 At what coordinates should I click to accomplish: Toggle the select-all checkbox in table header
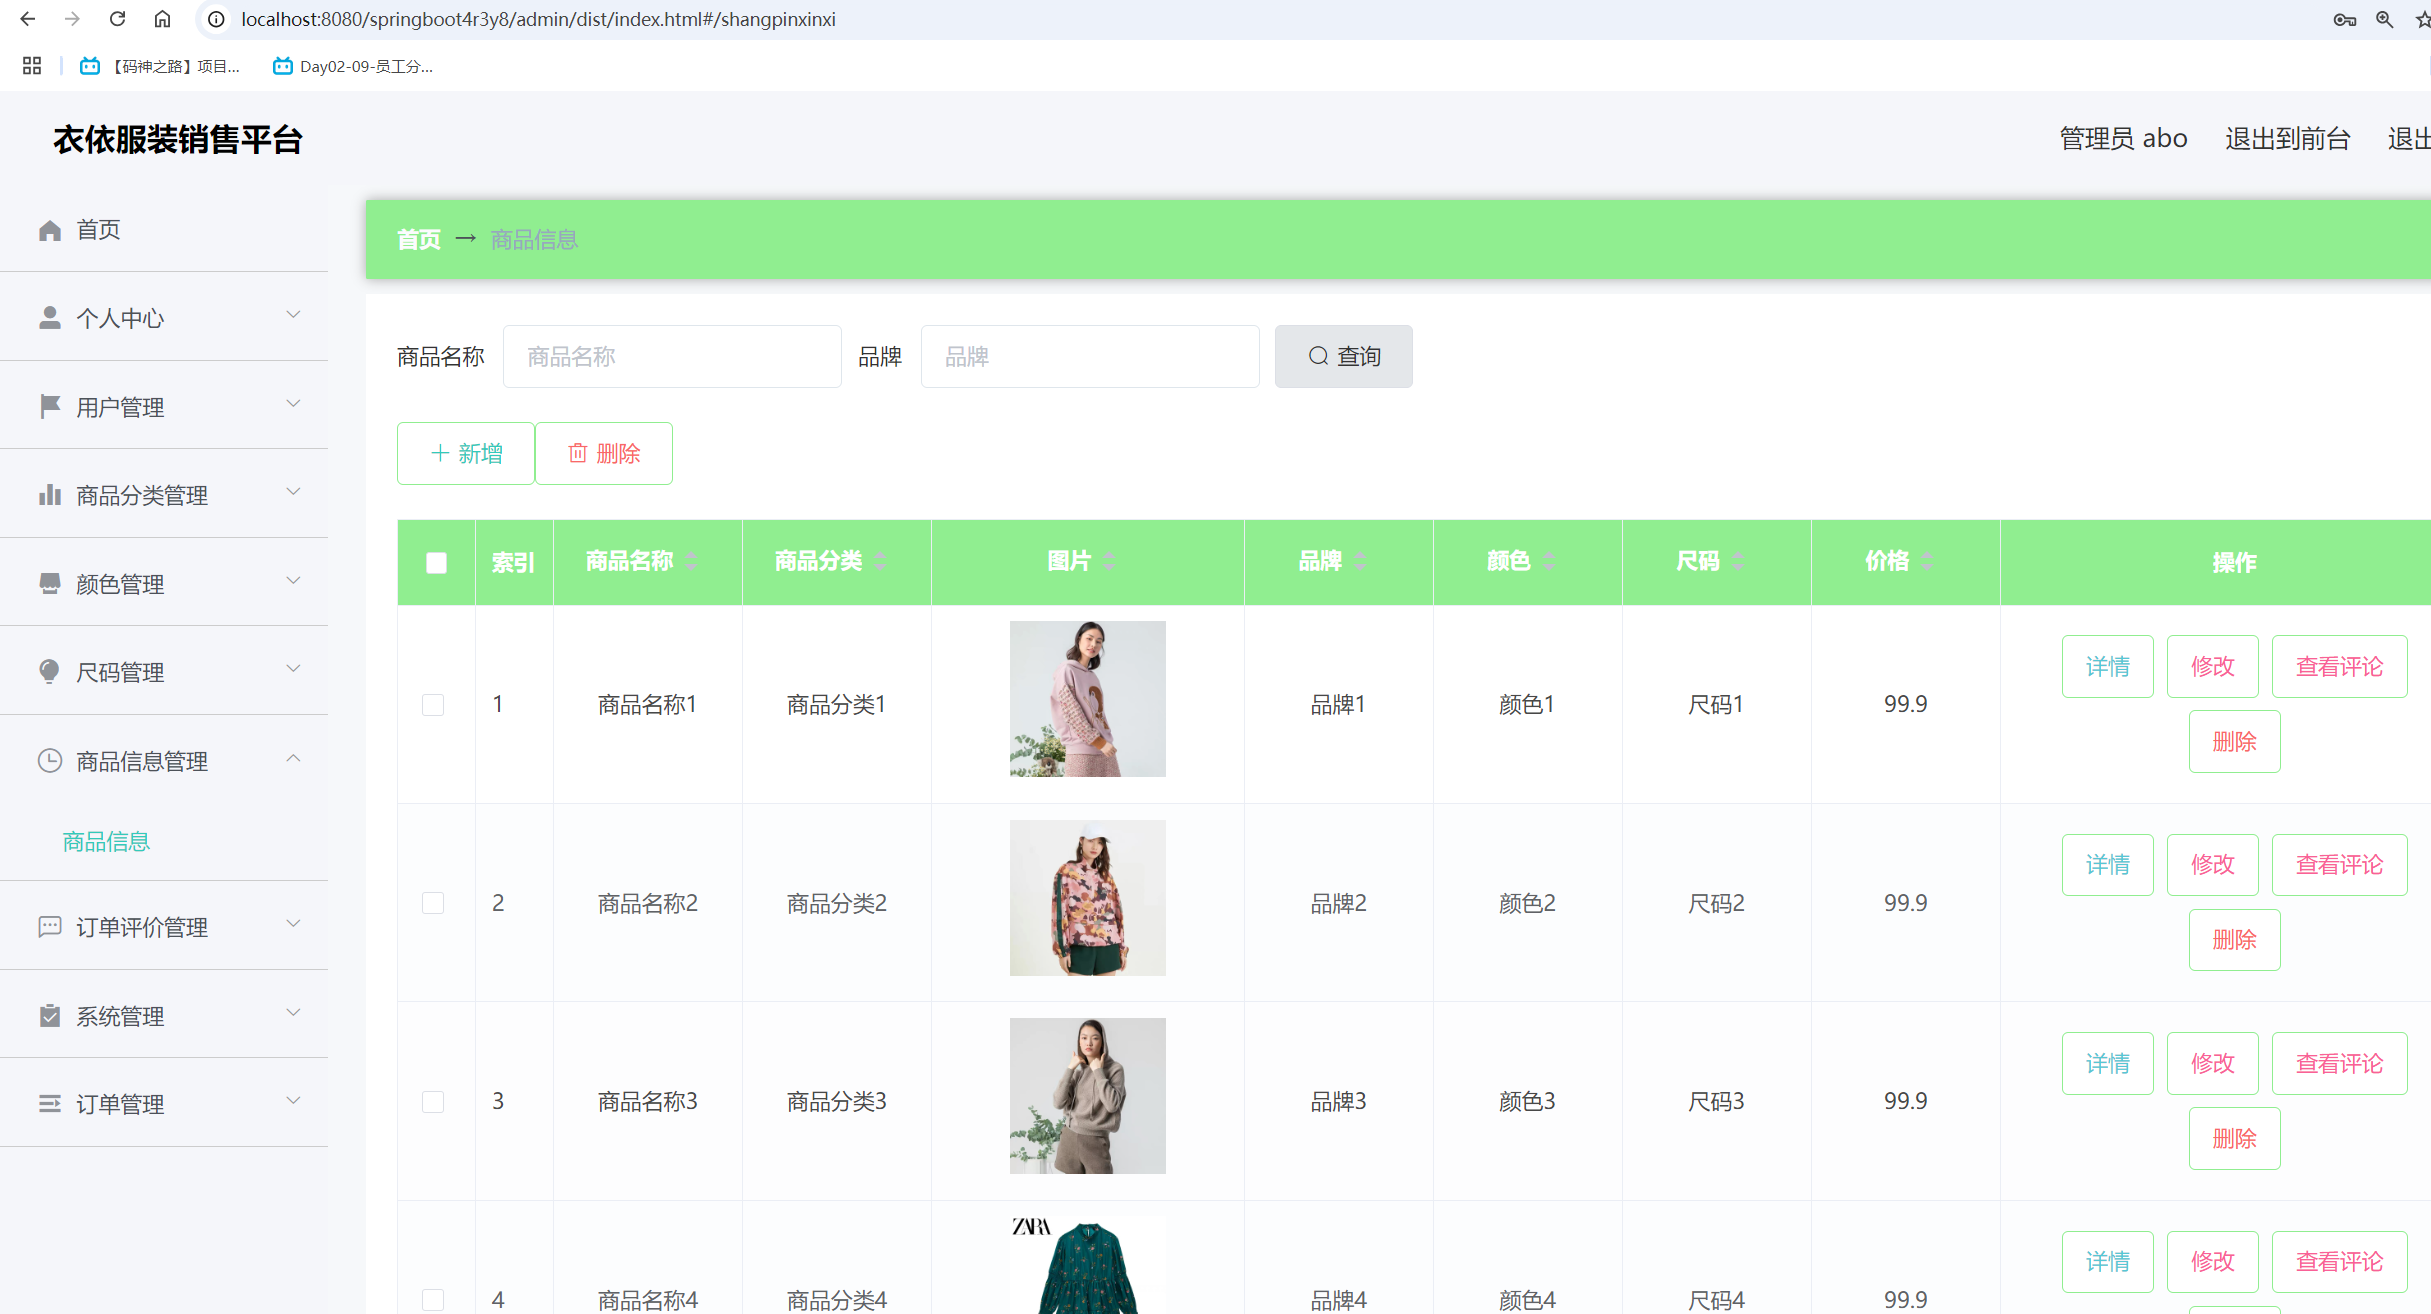(x=435, y=562)
